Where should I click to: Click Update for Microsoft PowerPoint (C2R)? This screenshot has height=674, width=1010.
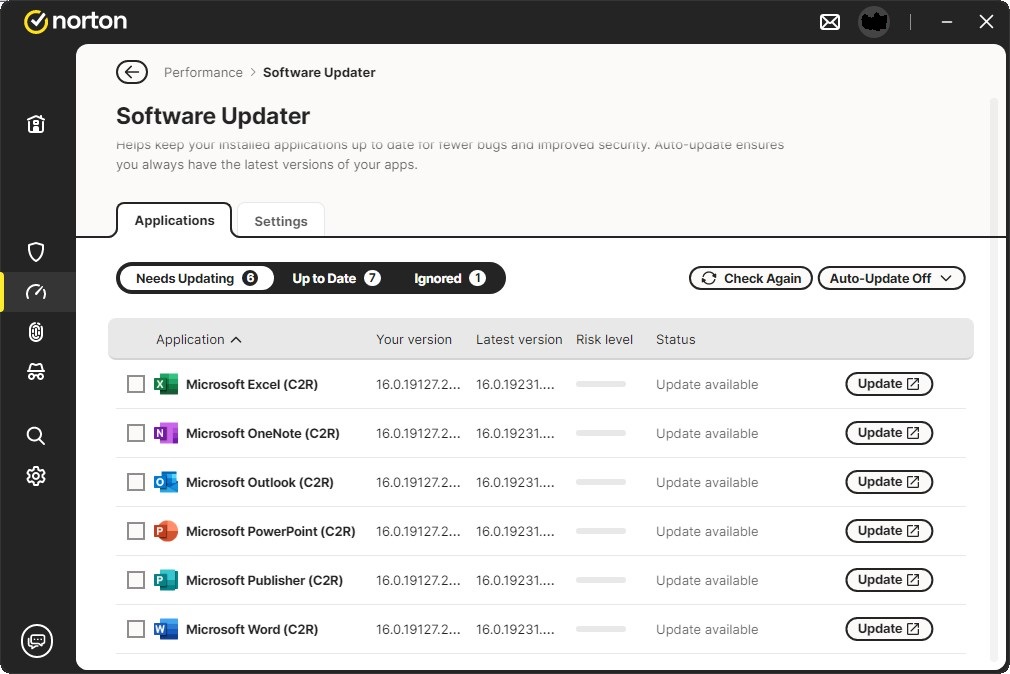[x=888, y=531]
